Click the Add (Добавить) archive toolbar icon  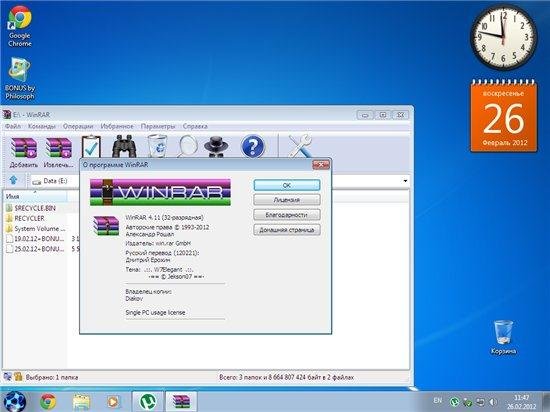pyautogui.click(x=24, y=147)
